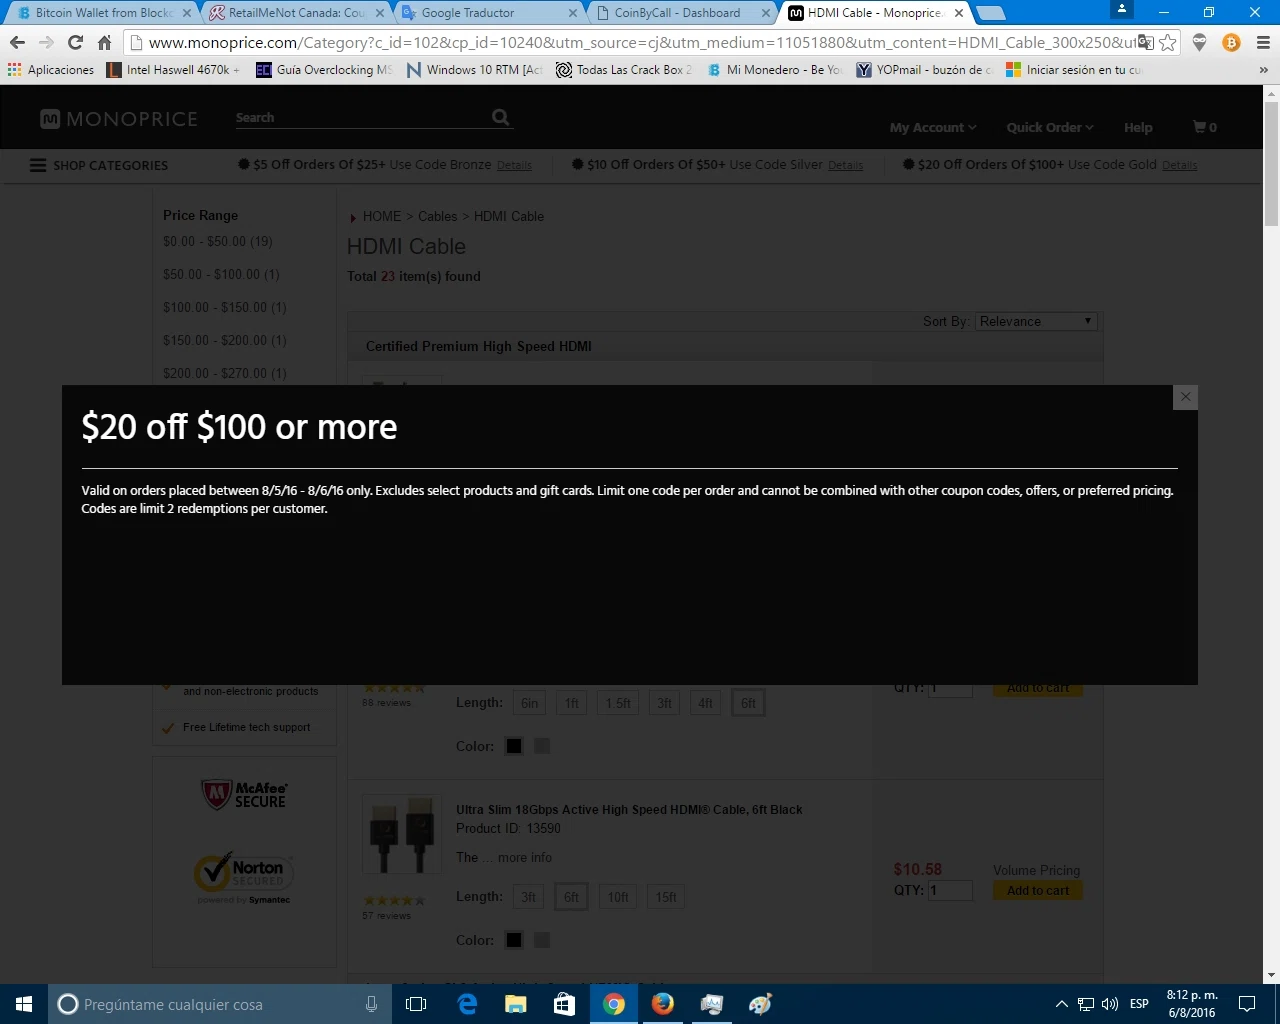Click the Cortana microphone icon
1280x1024 pixels.
coord(371,1004)
